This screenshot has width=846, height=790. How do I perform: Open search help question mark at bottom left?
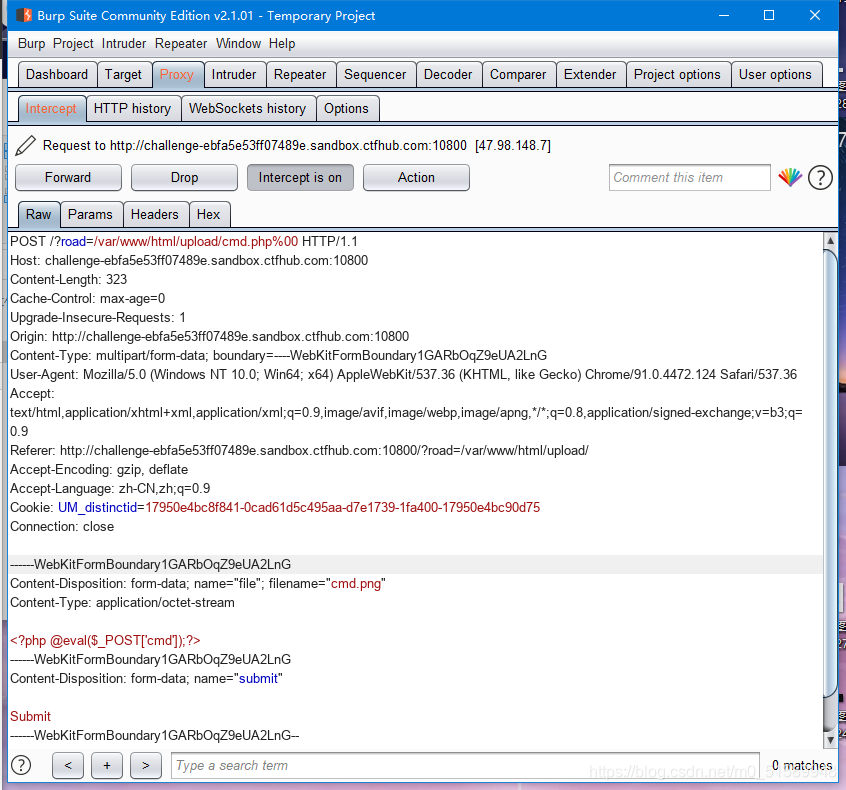pos(21,765)
